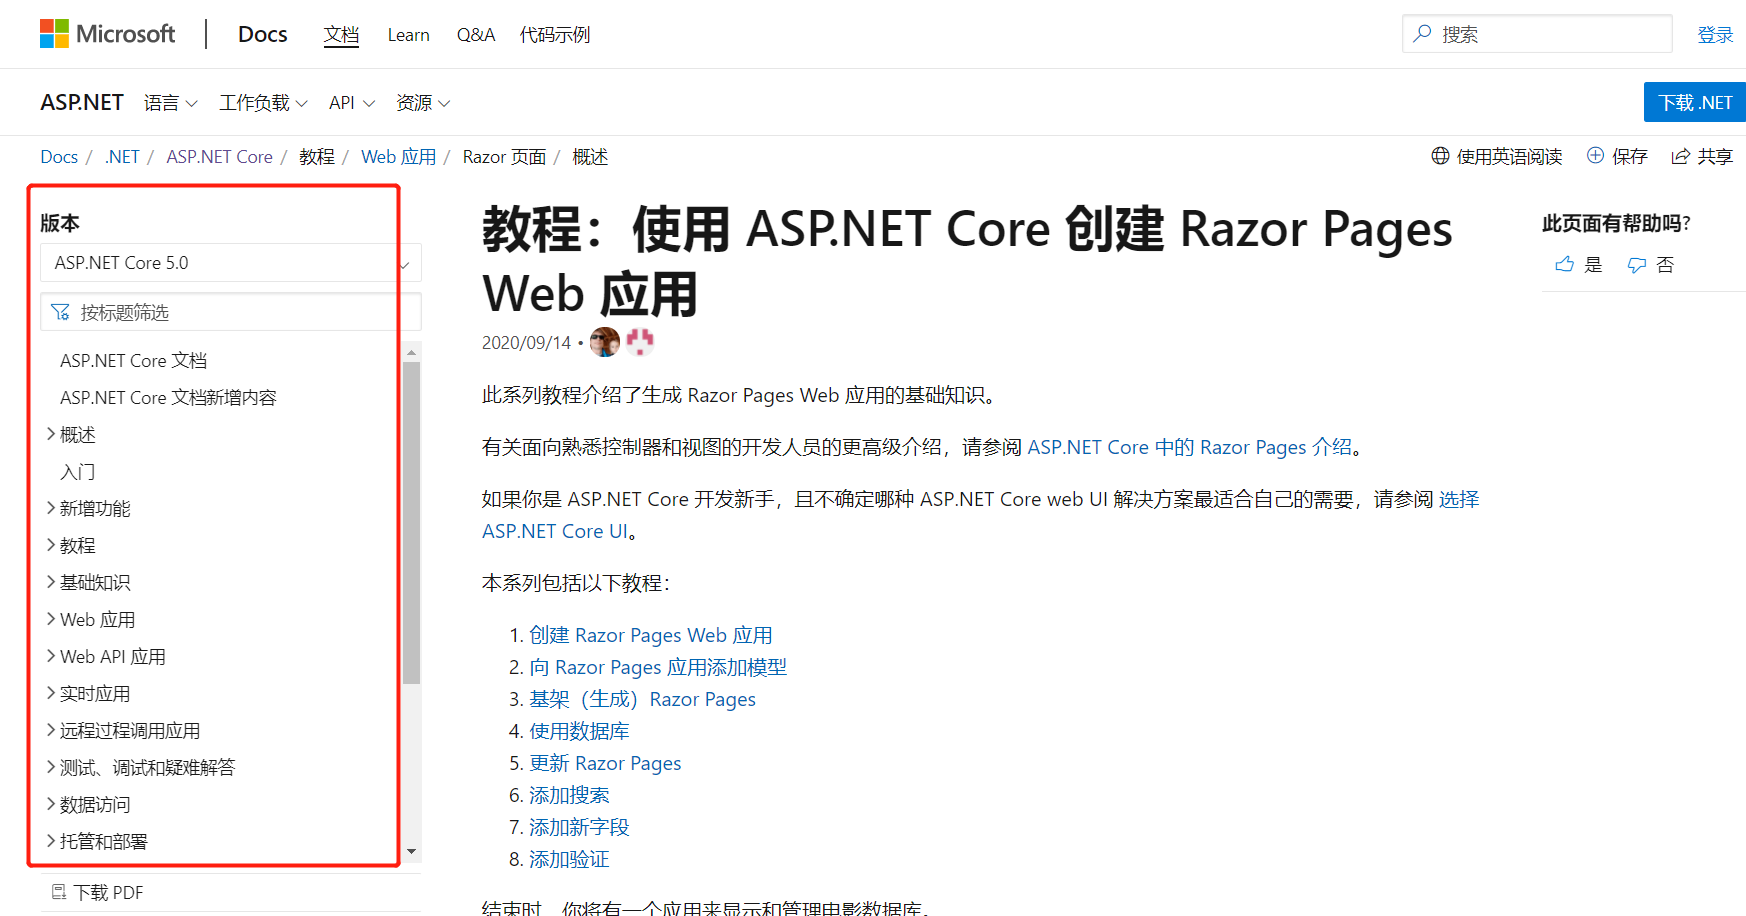Click the search magnifier icon
This screenshot has width=1746, height=916.
(1422, 34)
